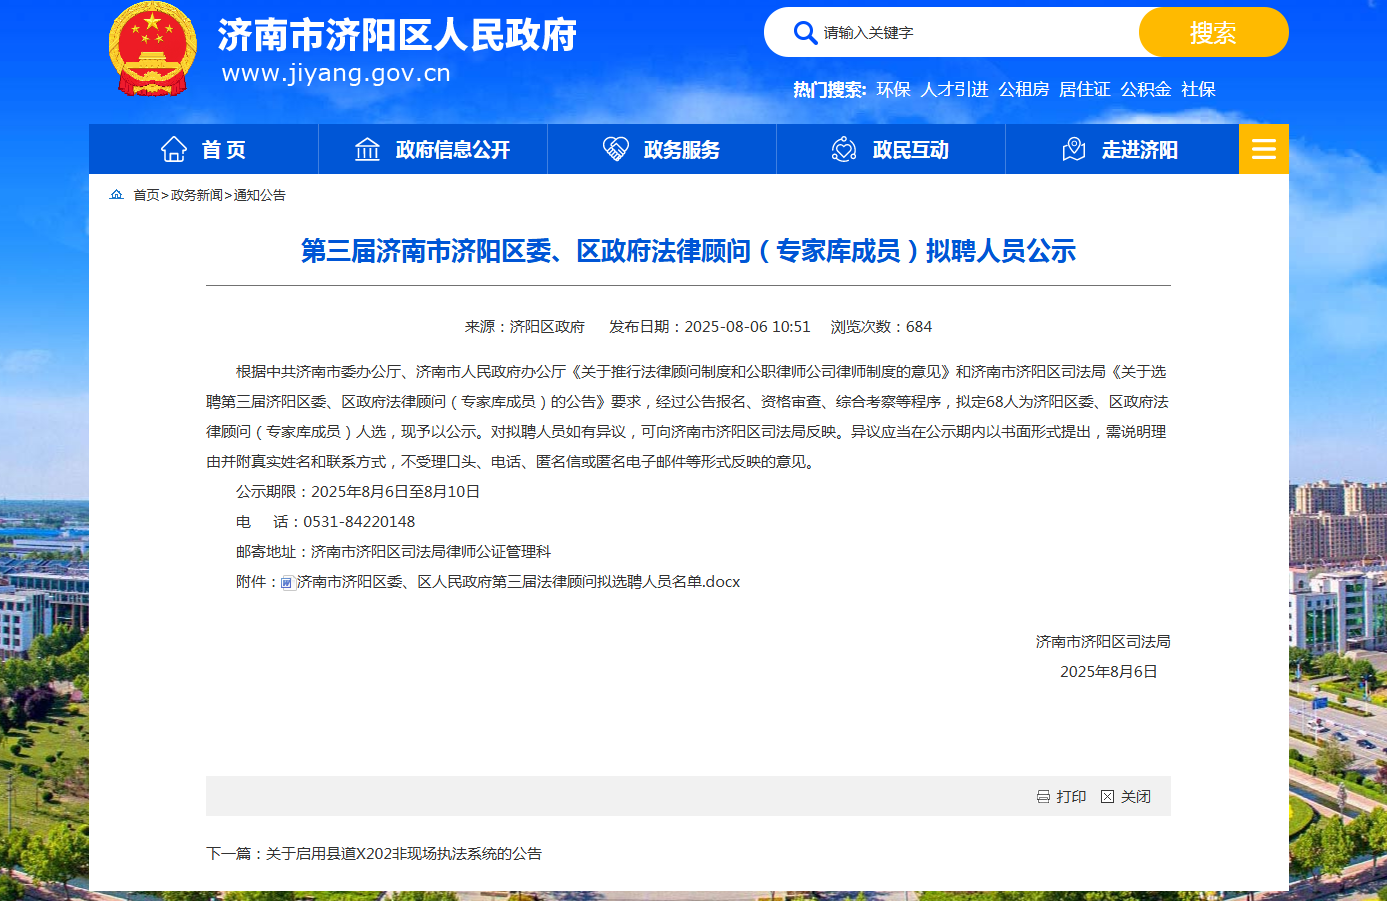Go to the 政务服务 navigation tab

(661, 149)
